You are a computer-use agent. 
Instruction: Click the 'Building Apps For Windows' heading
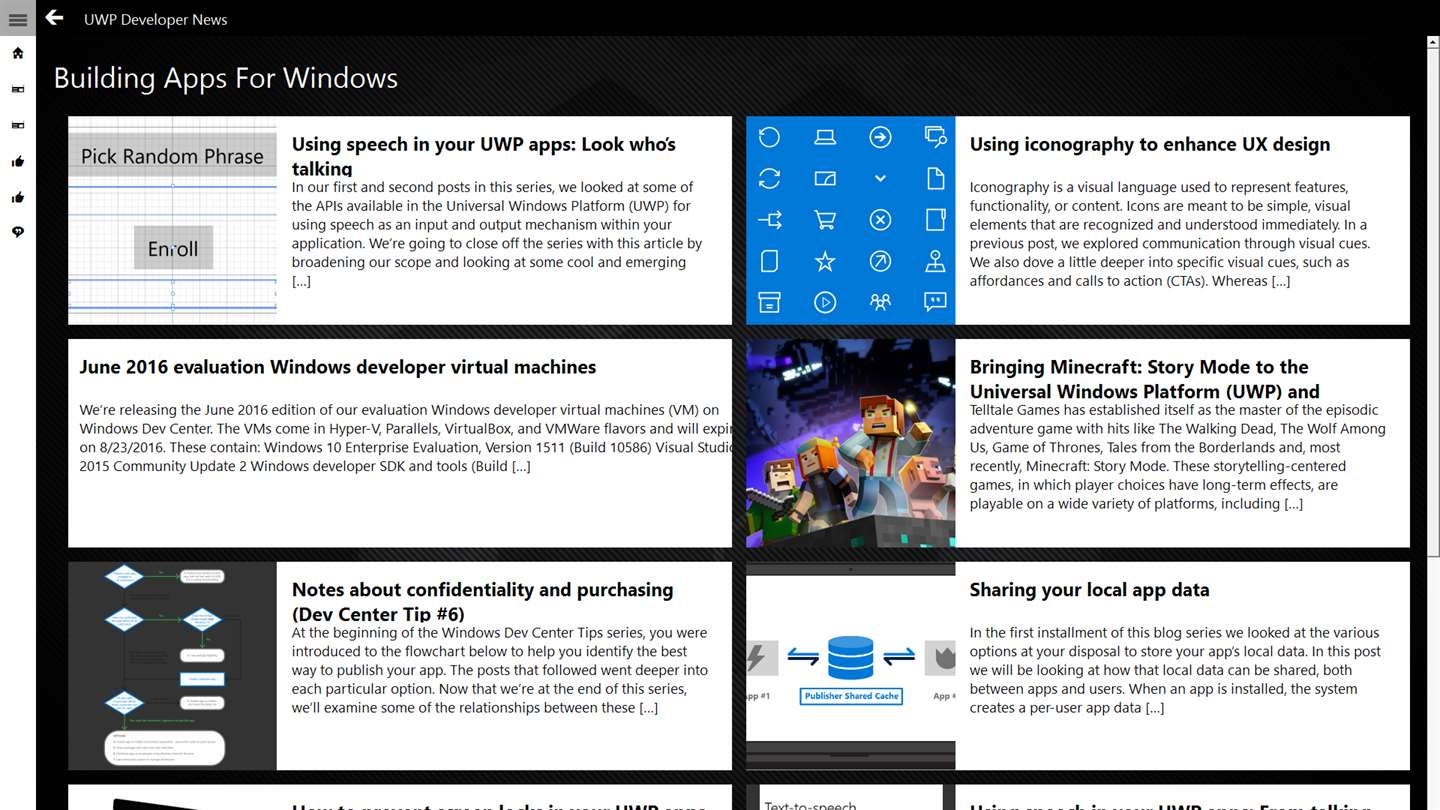click(x=226, y=78)
